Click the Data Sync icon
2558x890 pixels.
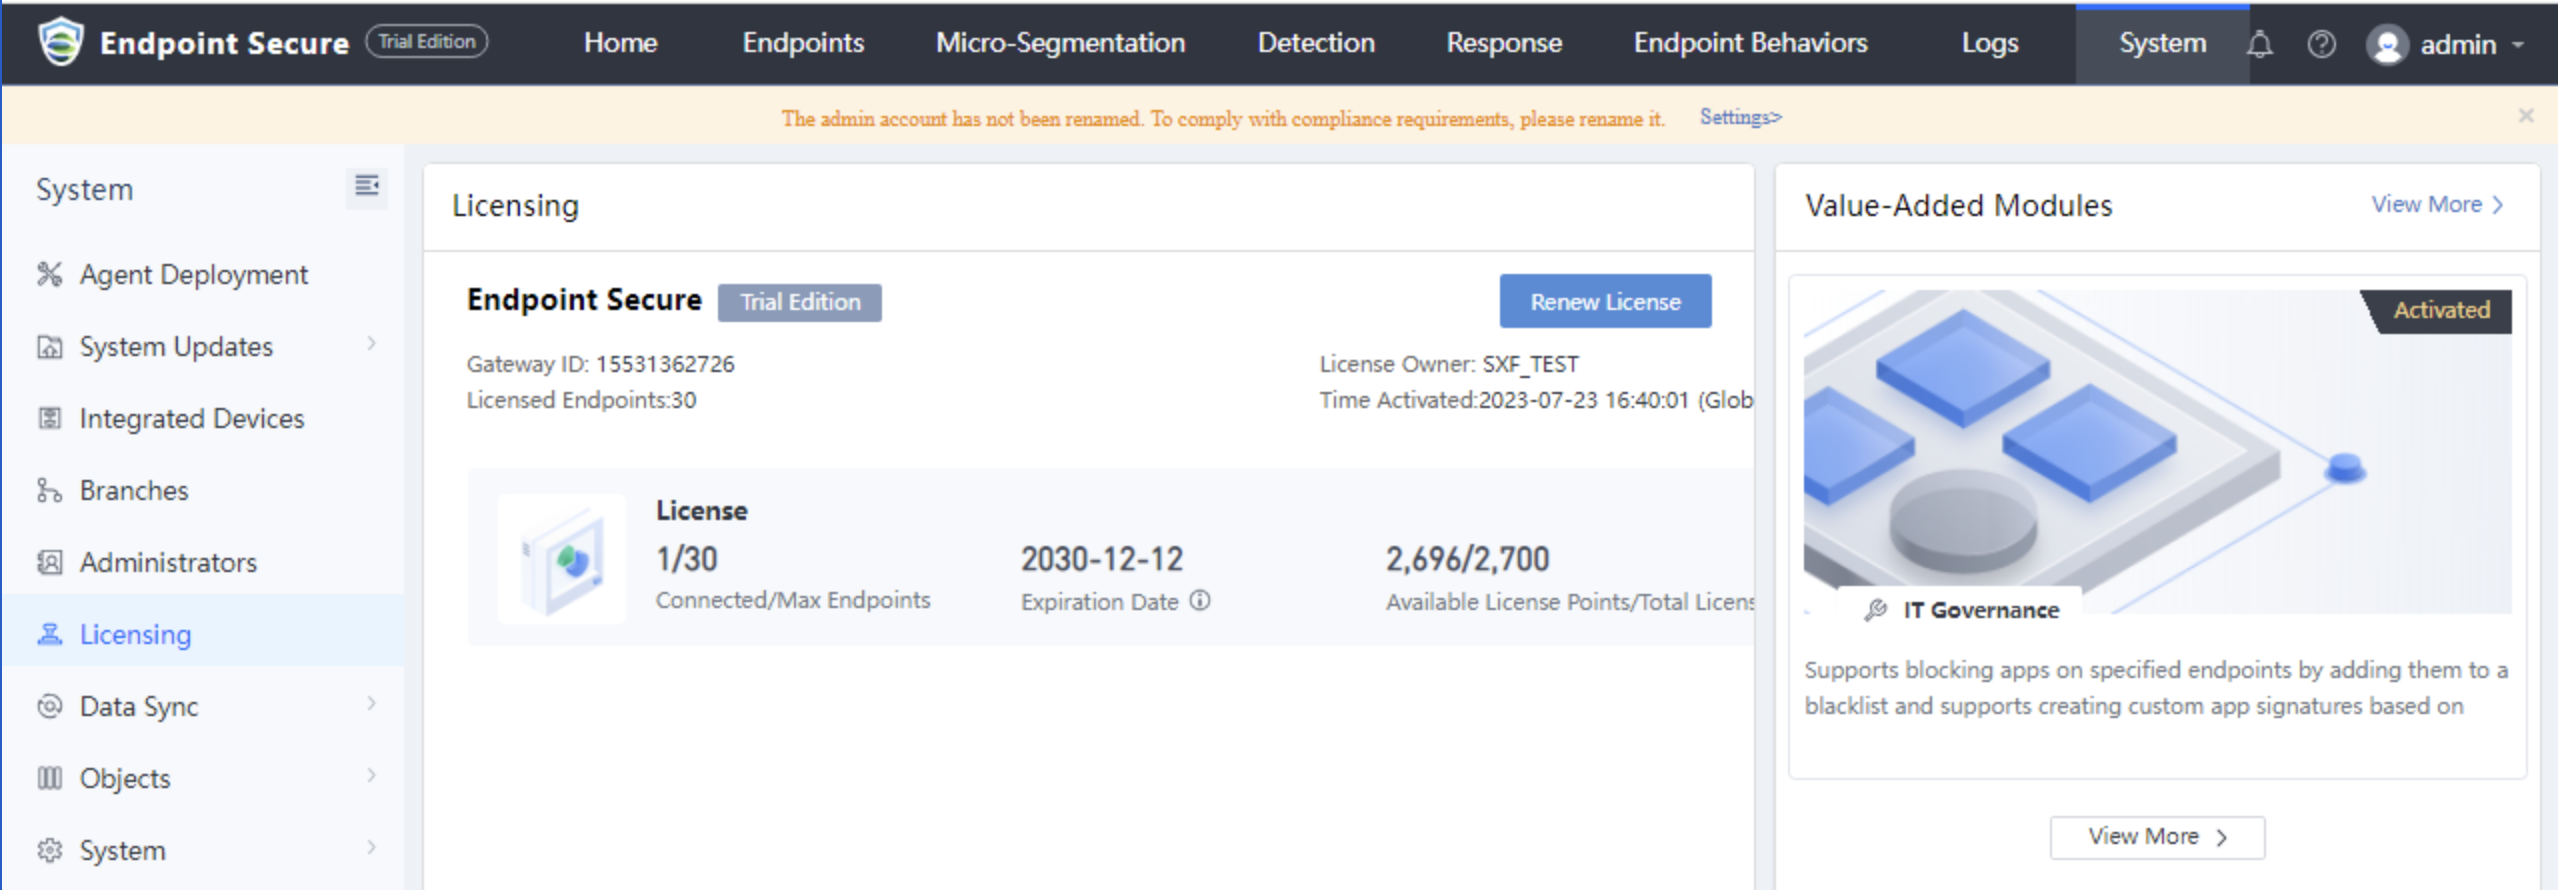coord(50,706)
